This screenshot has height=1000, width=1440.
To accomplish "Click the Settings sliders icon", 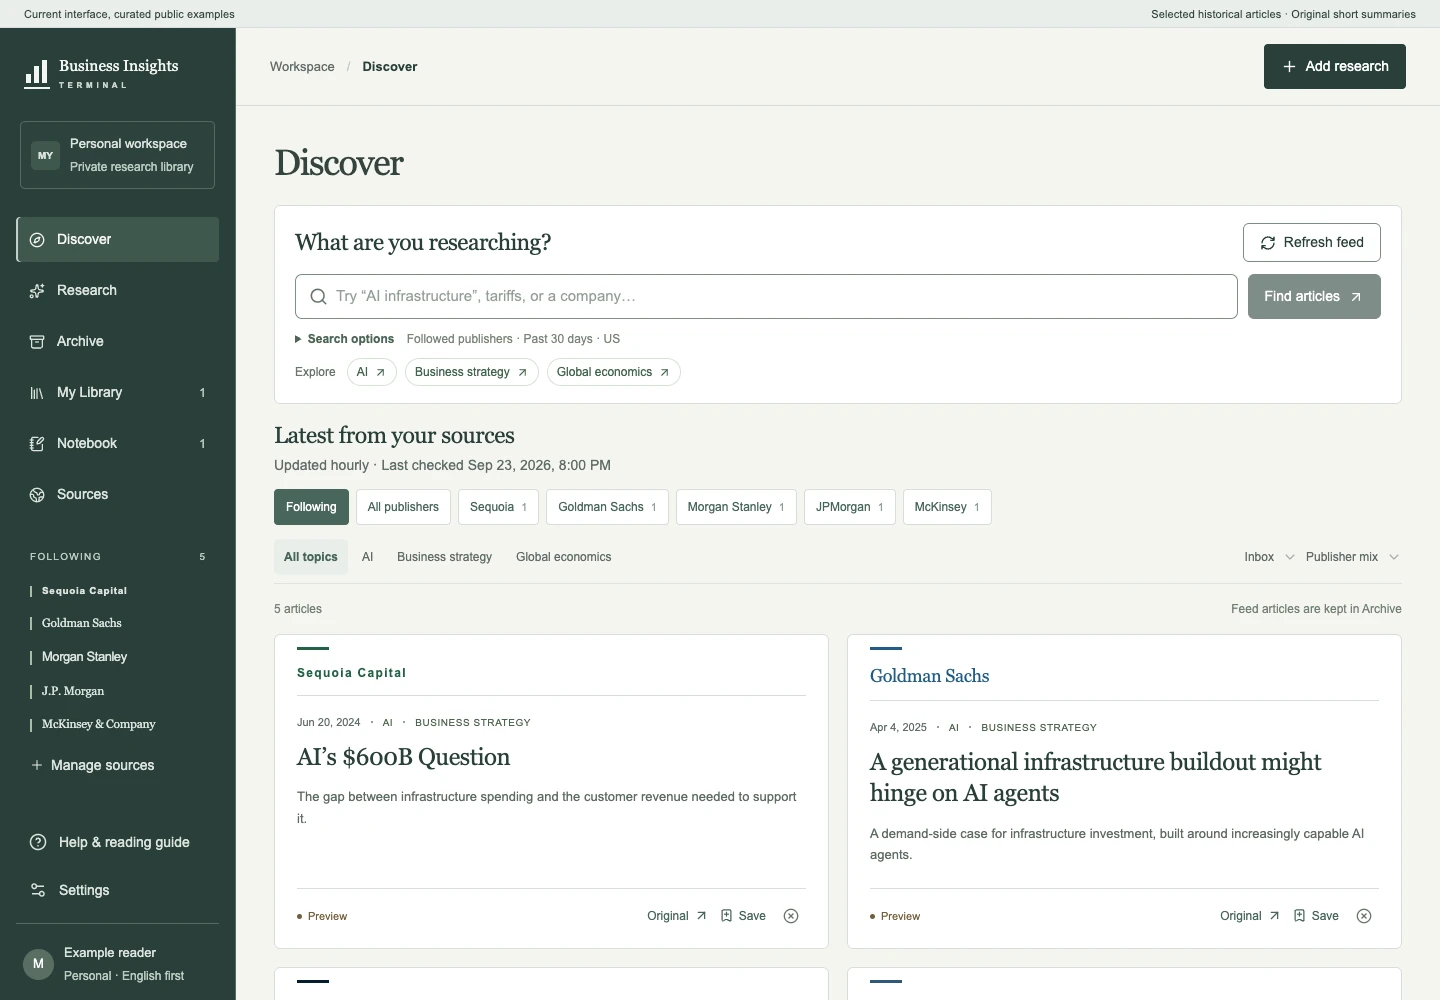I will pyautogui.click(x=38, y=891).
